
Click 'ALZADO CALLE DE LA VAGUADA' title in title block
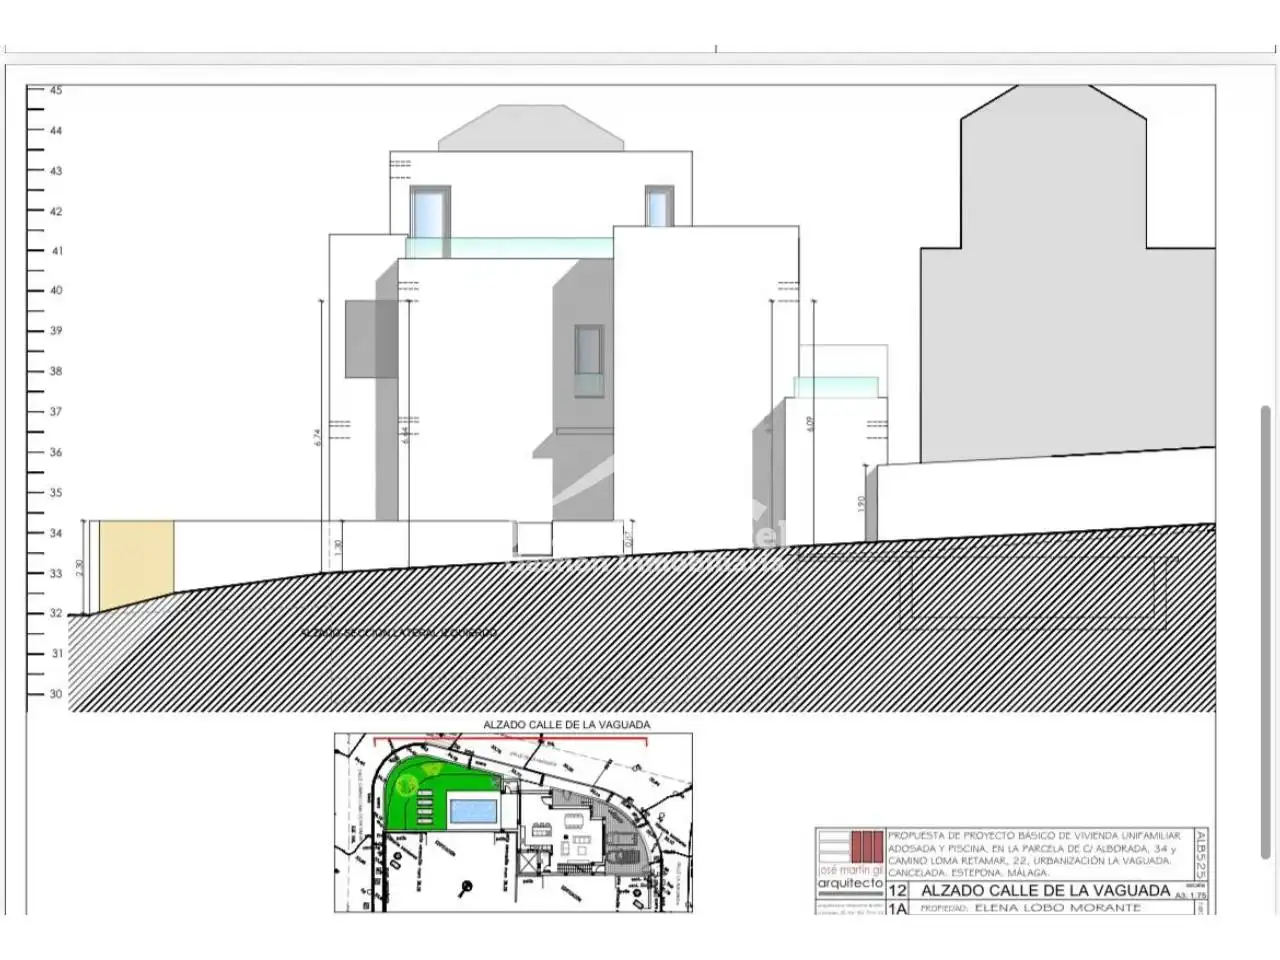click(1045, 890)
